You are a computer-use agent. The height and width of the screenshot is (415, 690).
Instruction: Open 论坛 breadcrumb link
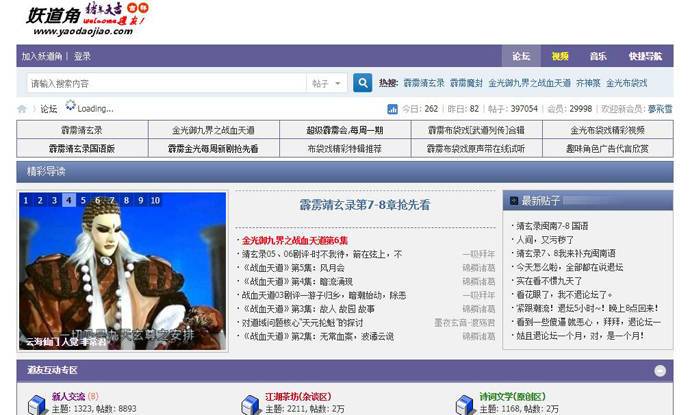49,109
